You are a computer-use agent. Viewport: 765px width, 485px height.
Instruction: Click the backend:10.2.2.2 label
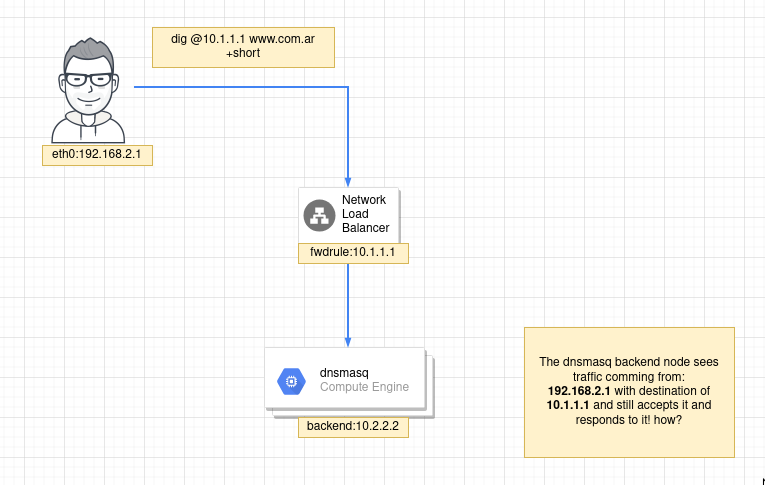[x=353, y=426]
